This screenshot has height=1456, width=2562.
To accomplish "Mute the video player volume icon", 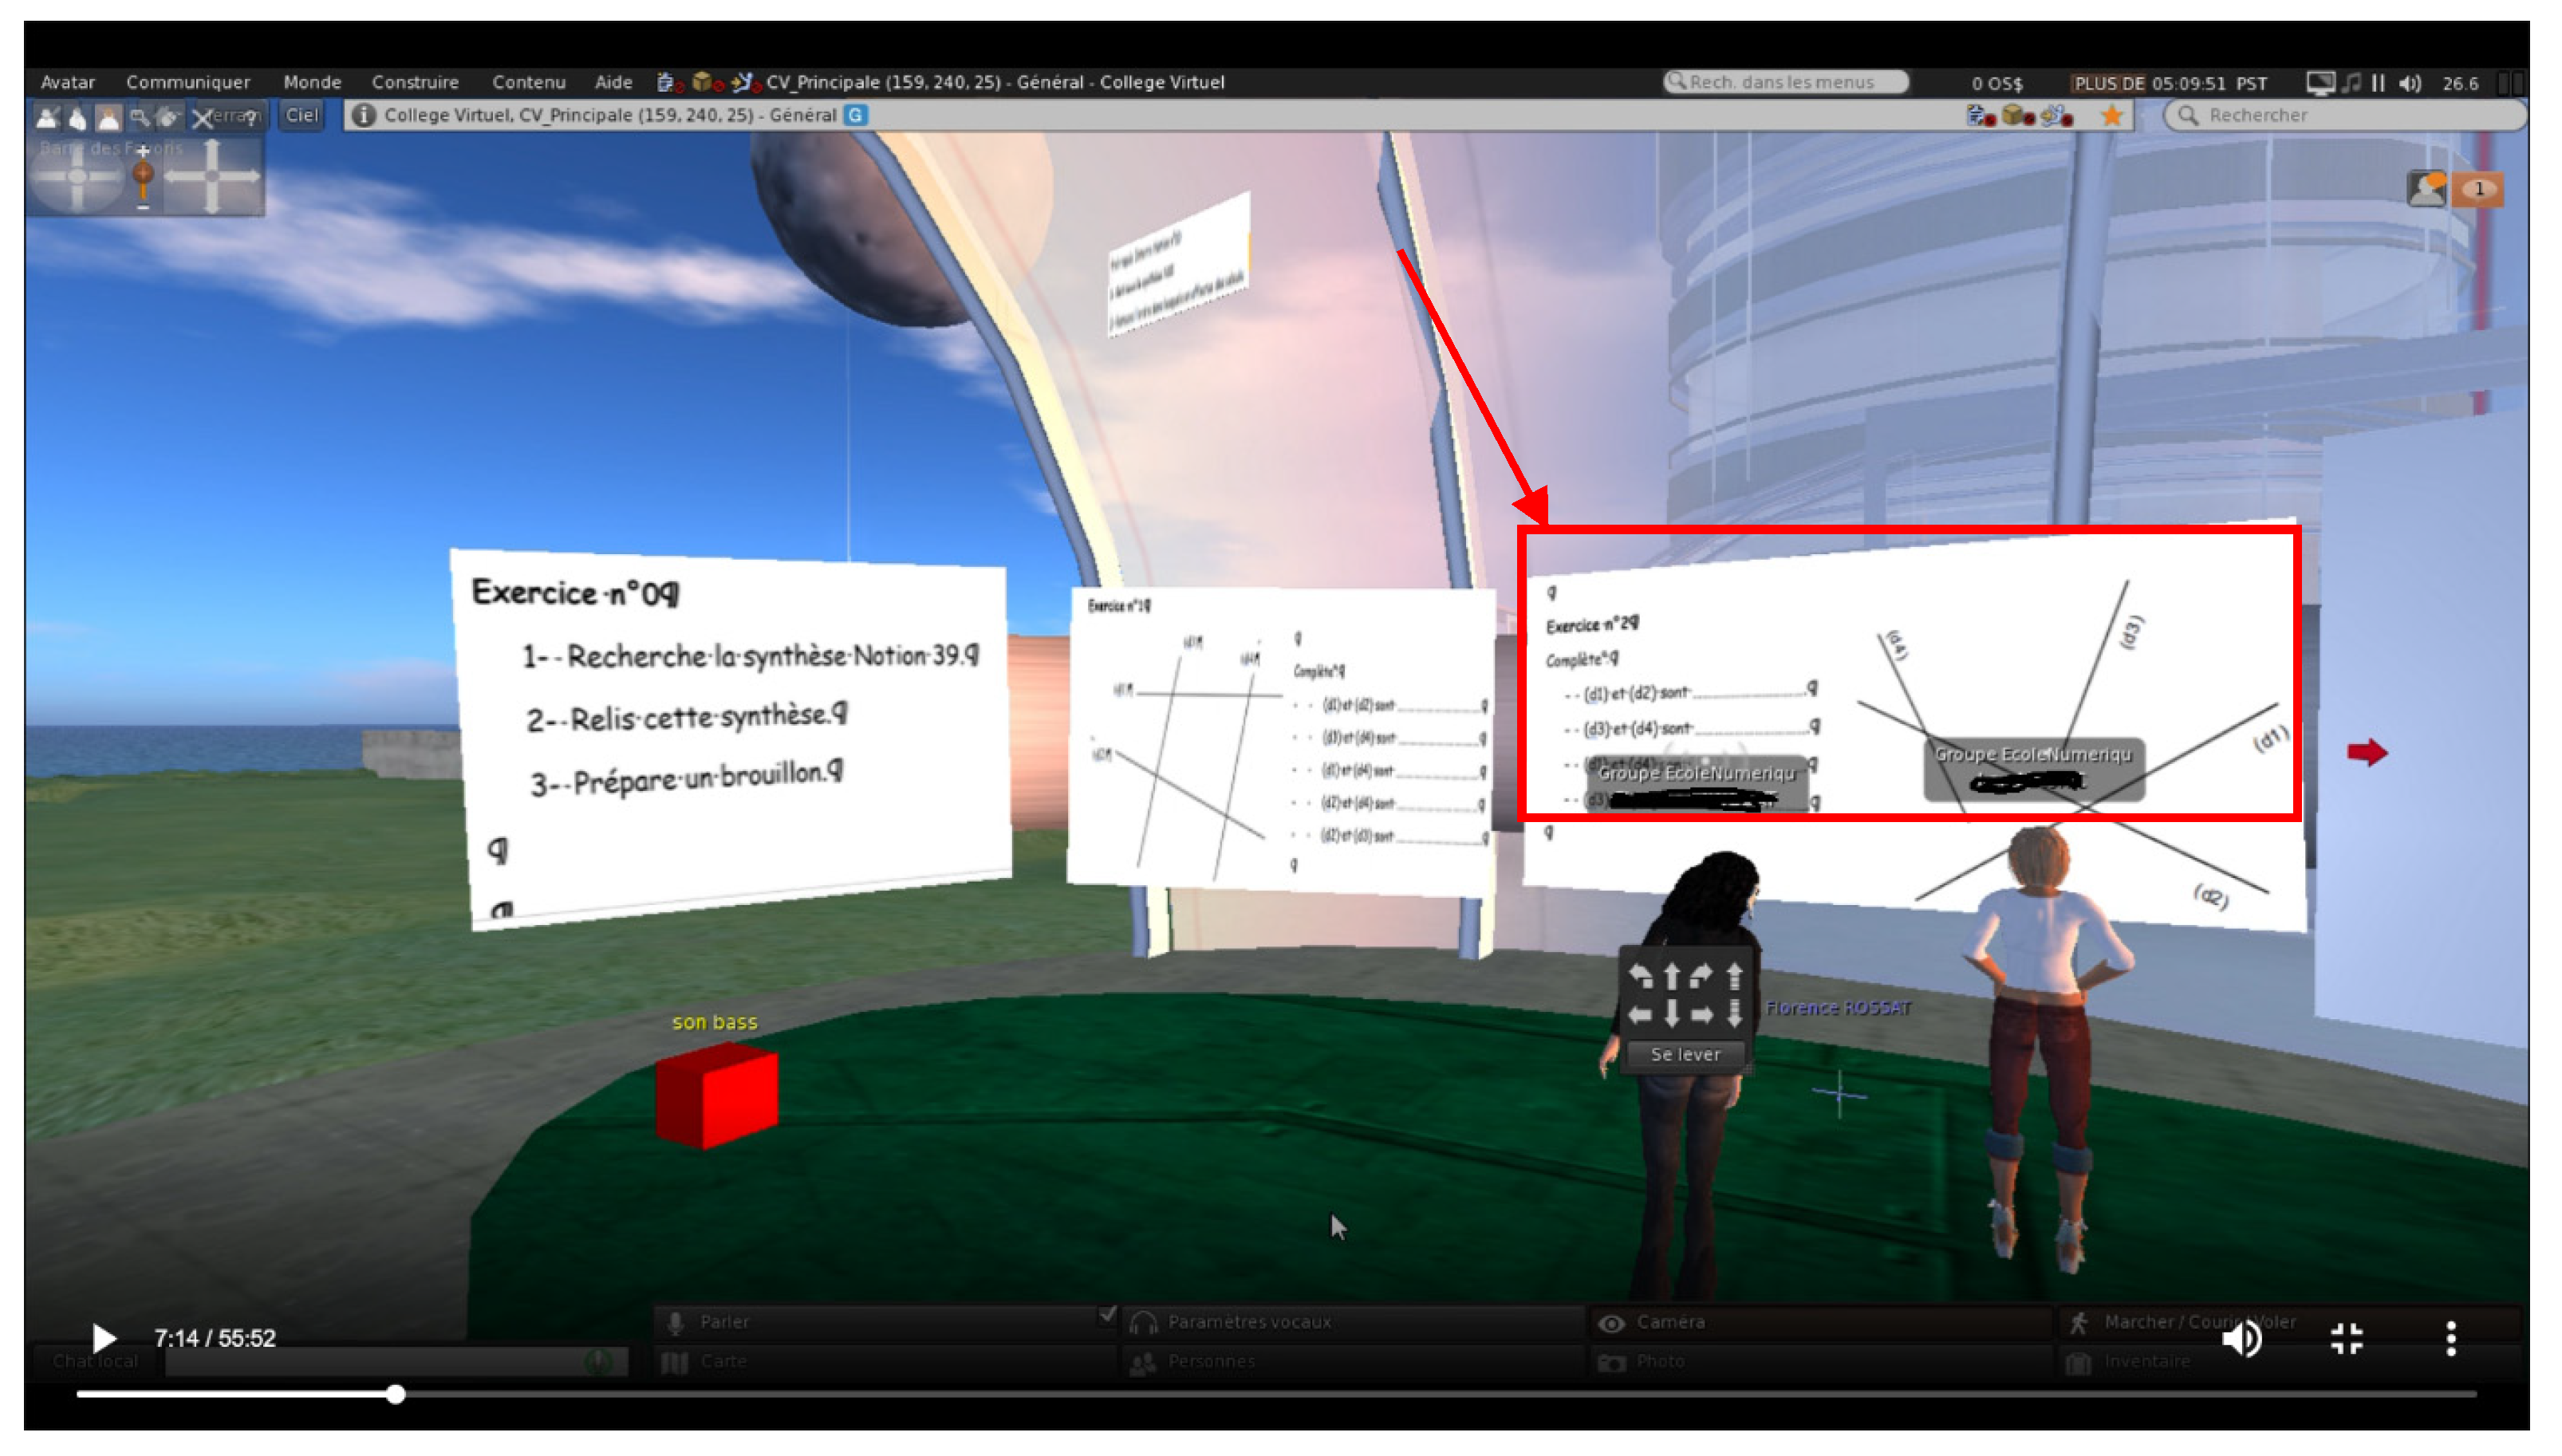I will click(x=2242, y=1338).
